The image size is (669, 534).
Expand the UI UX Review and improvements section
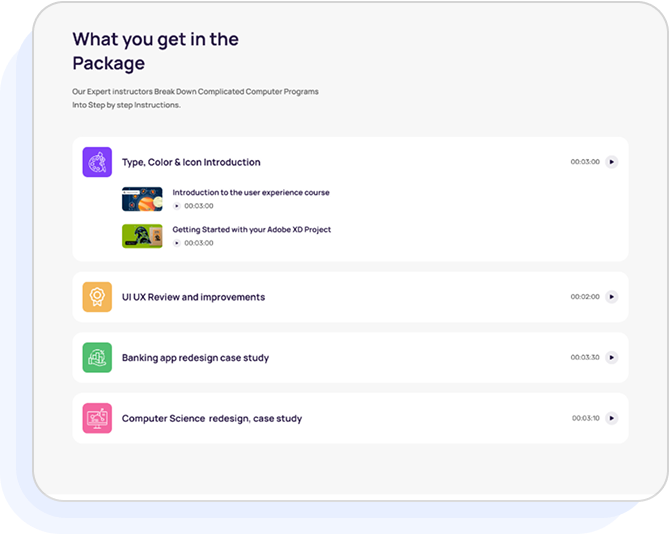coord(193,297)
